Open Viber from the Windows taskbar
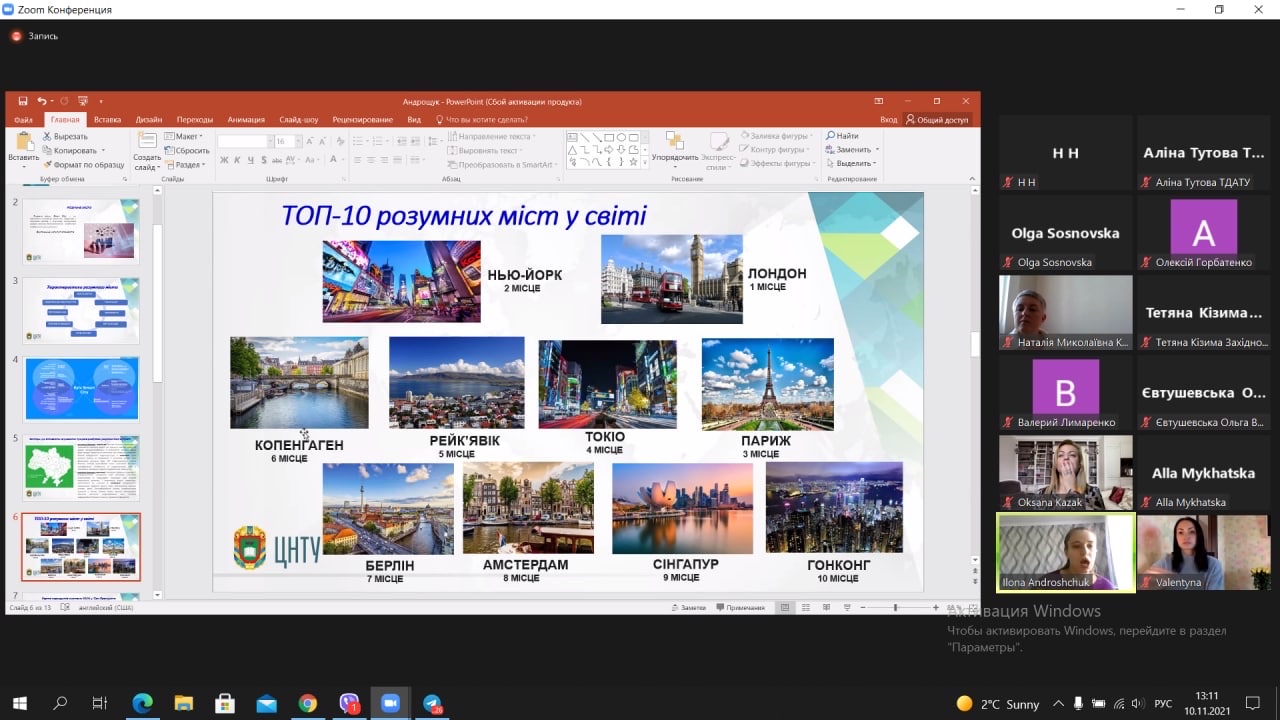This screenshot has width=1280, height=720. [x=348, y=703]
